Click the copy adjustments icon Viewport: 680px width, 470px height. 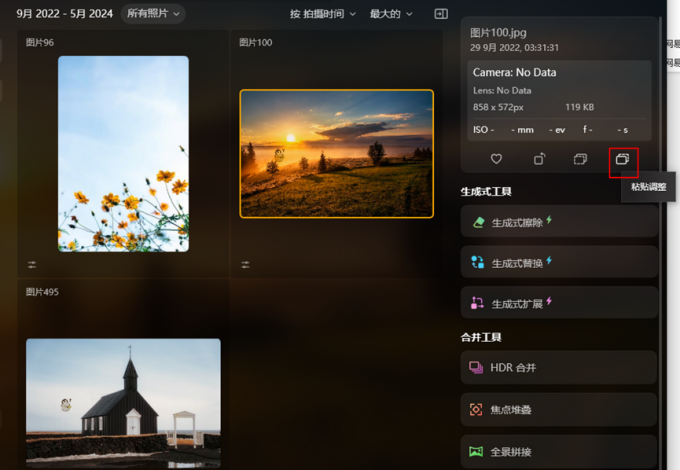(x=580, y=159)
